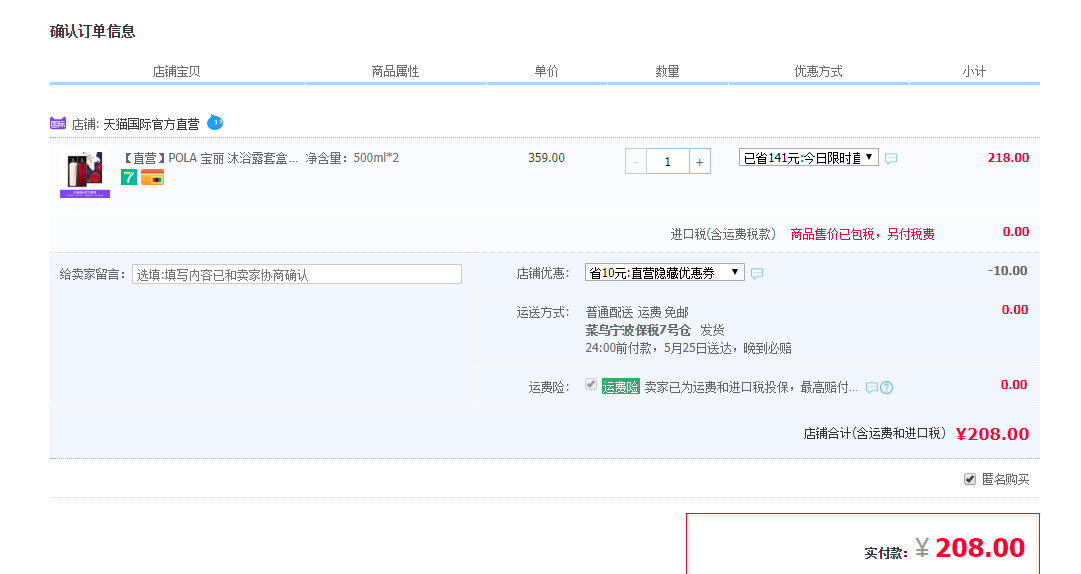Click the orange credit card payment icon

tap(152, 178)
